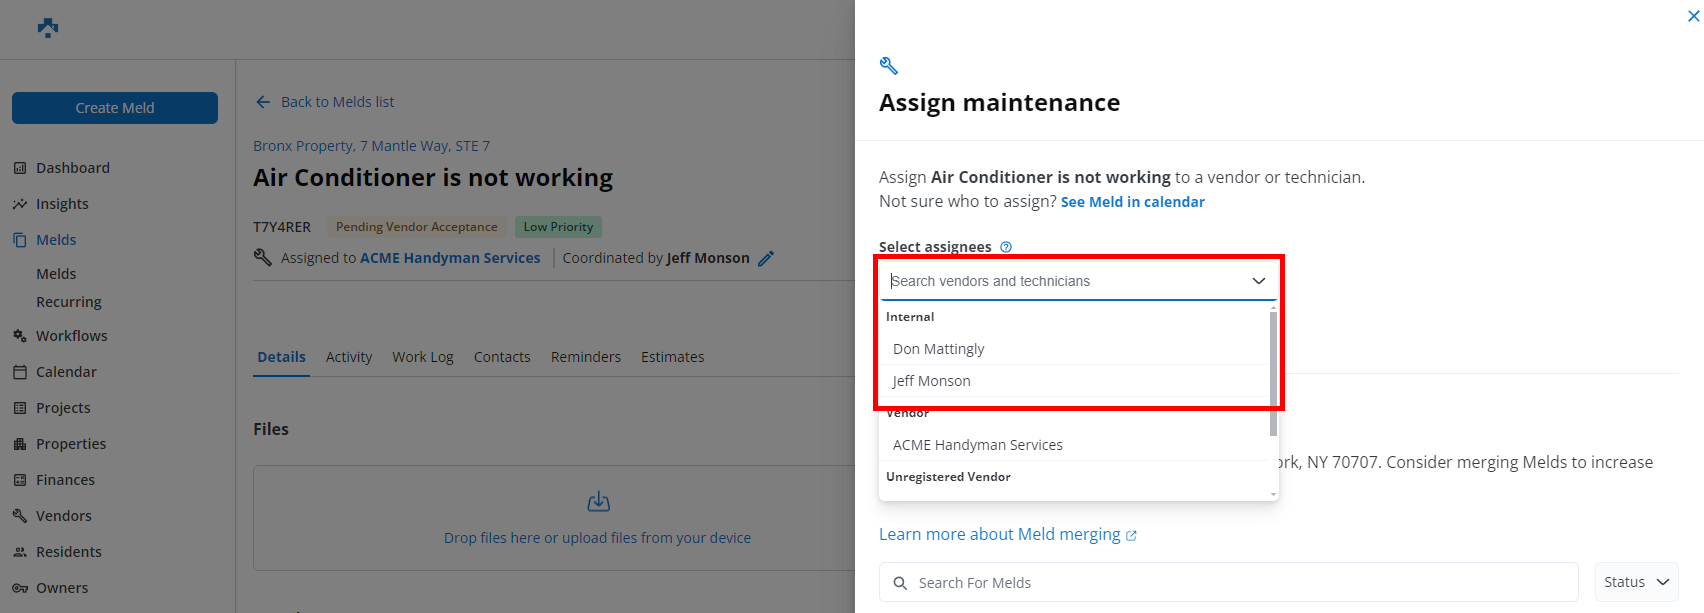Click the back arrow icon to Melds list
The height and width of the screenshot is (613, 1704).
point(263,102)
